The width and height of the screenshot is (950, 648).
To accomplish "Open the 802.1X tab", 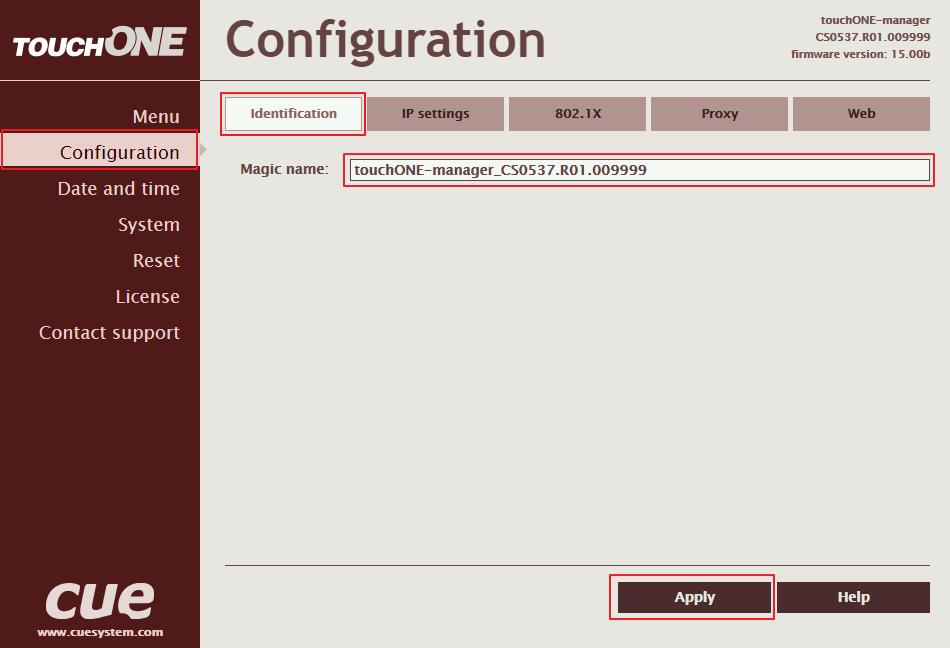I will coord(577,114).
